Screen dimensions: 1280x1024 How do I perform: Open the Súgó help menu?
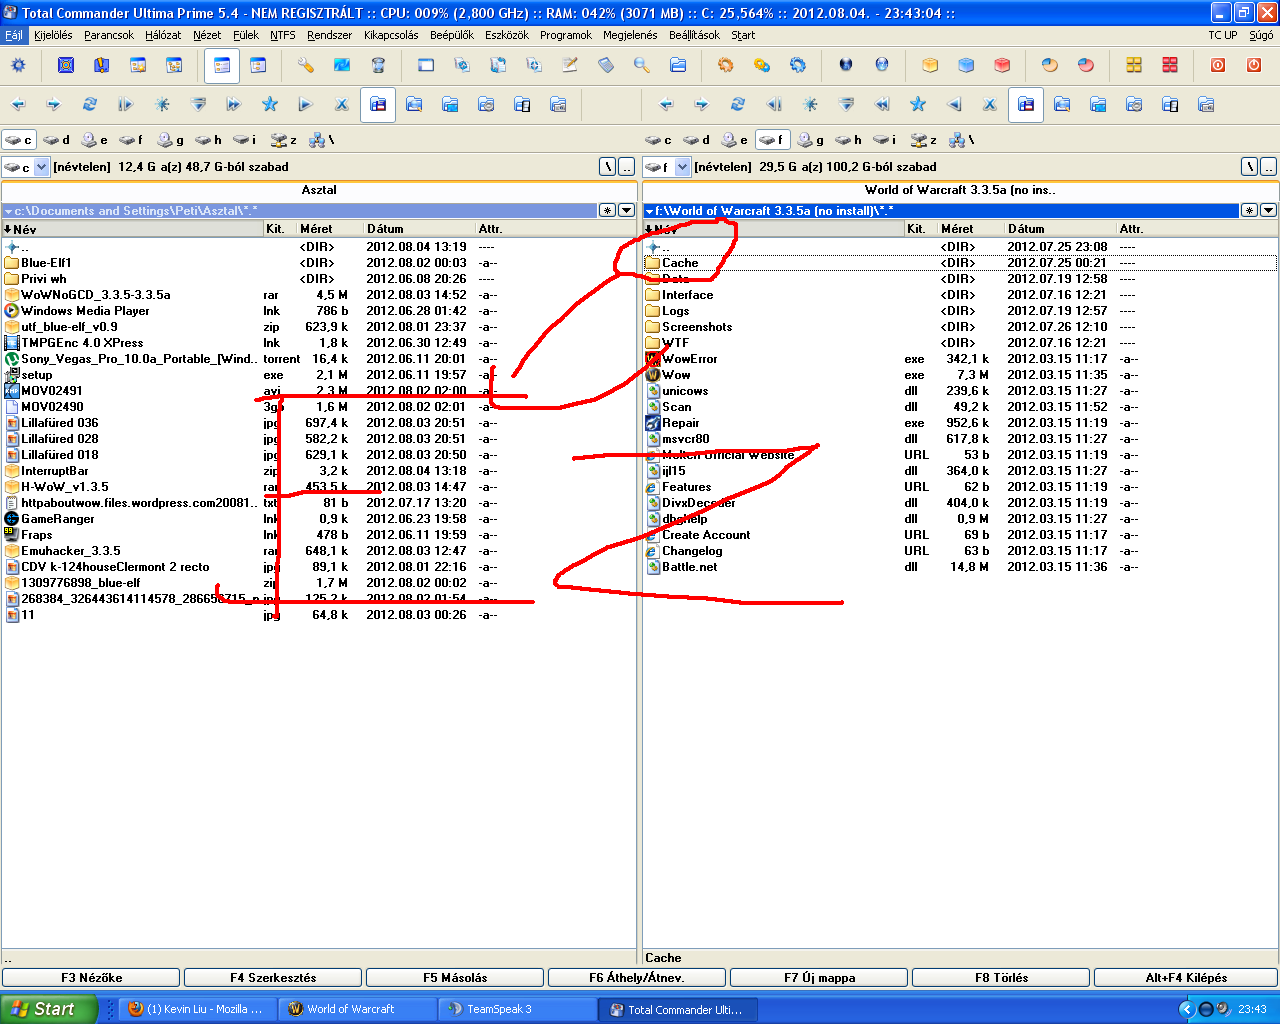(x=1261, y=35)
